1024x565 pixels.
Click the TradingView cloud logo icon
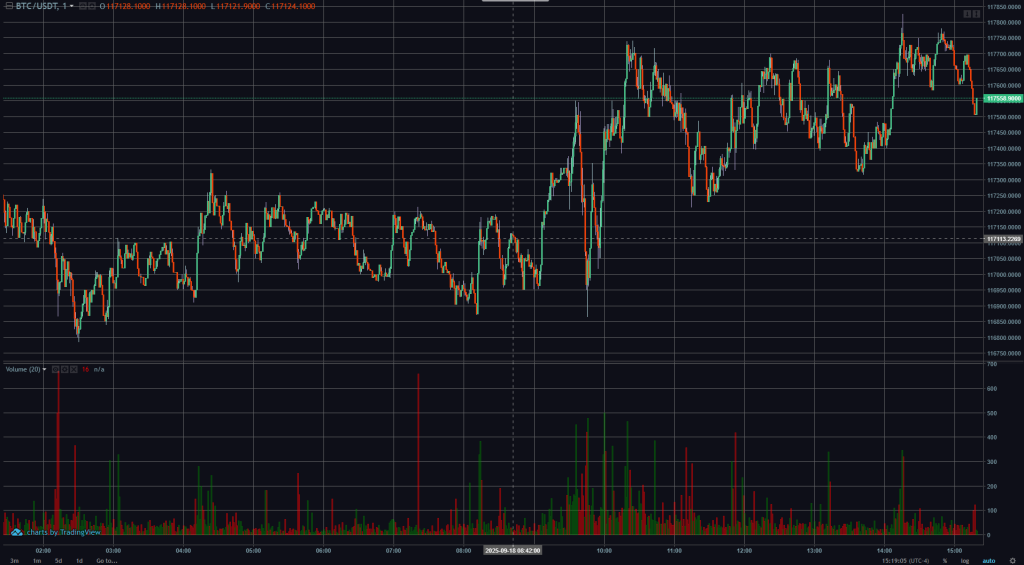16,532
